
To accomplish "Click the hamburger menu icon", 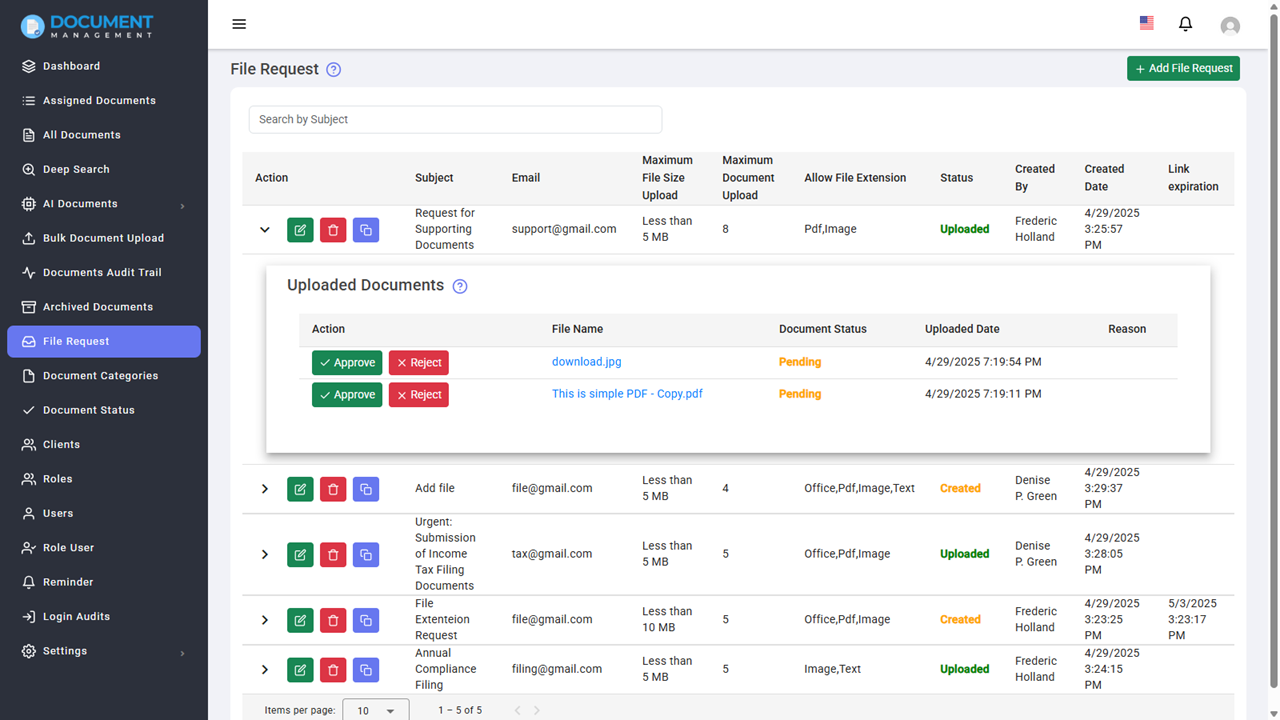I will (x=239, y=24).
